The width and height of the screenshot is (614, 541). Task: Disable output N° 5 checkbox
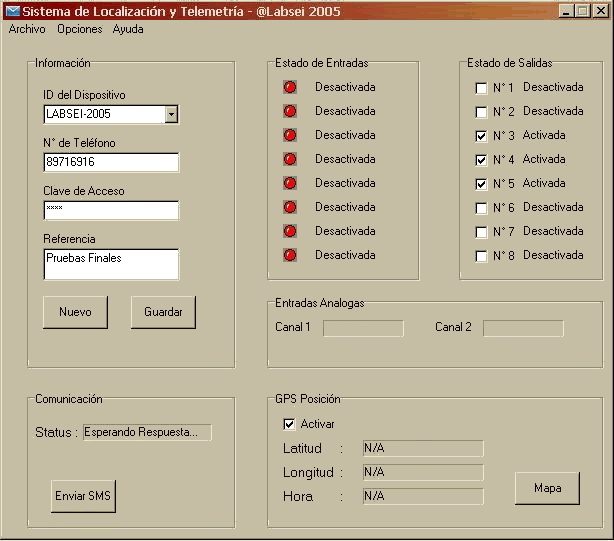481,184
